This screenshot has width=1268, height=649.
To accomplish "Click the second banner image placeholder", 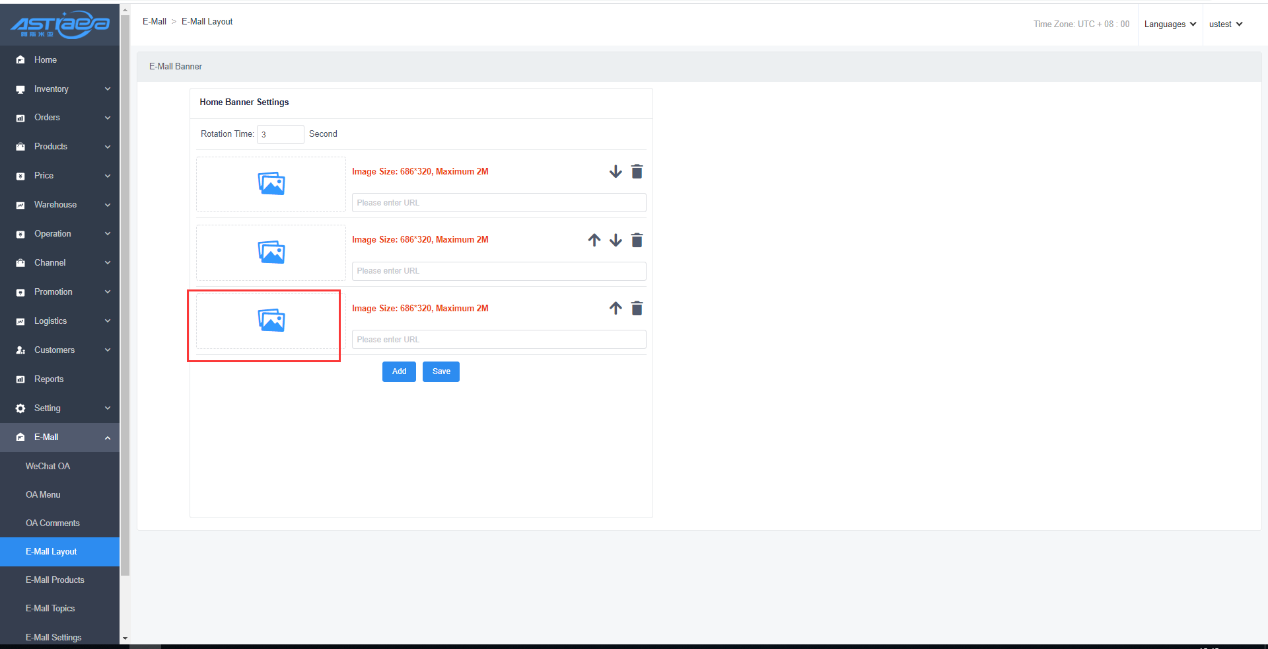I will (x=271, y=253).
